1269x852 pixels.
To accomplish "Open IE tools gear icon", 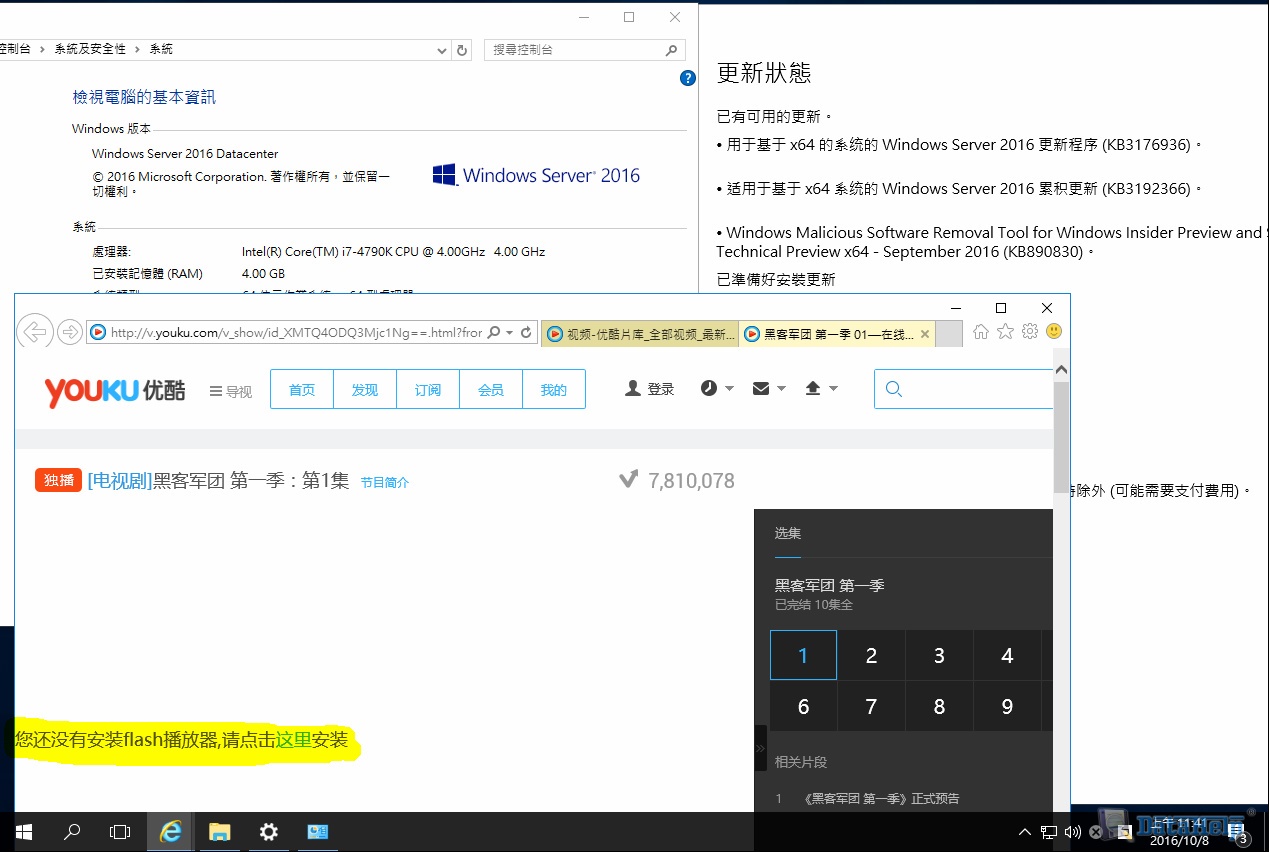I will tap(1029, 332).
